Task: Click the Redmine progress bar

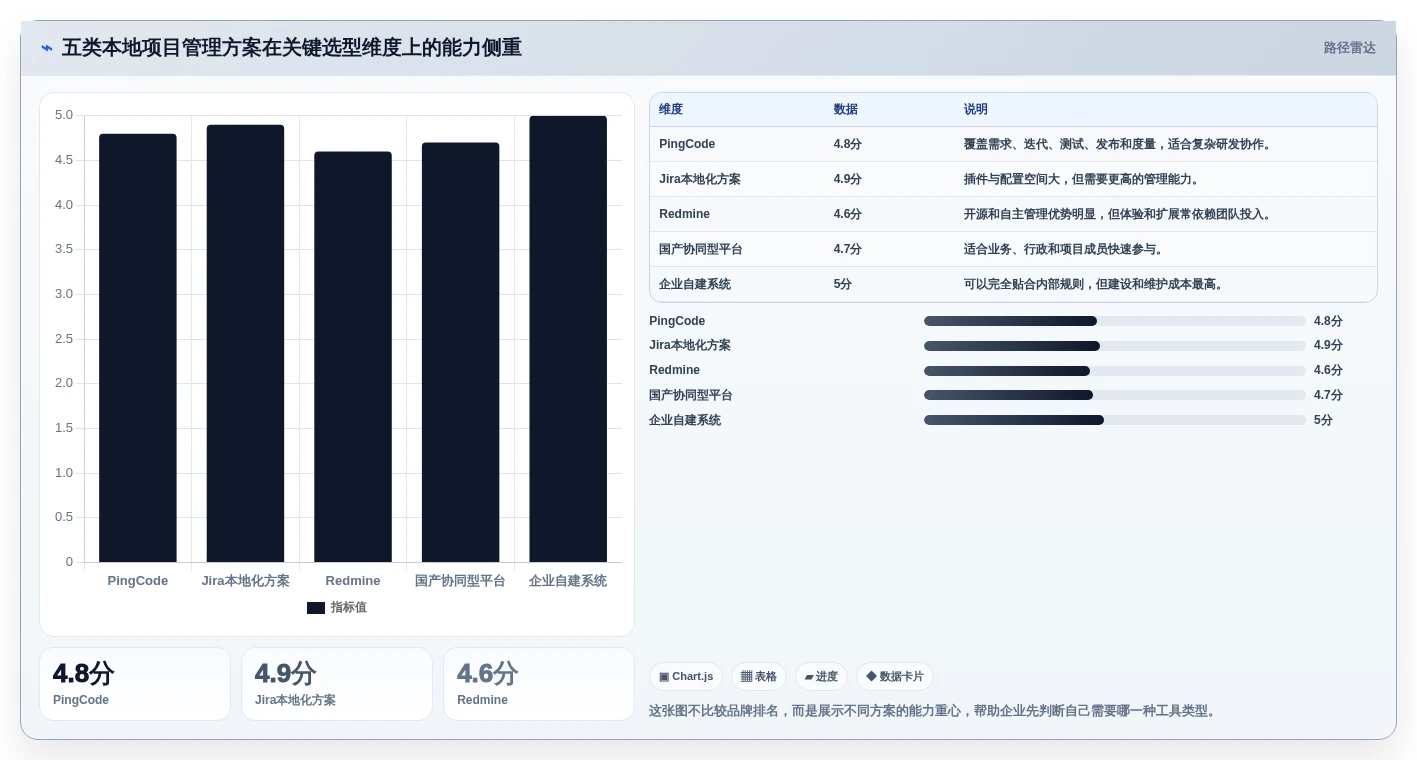Action: click(1115, 371)
